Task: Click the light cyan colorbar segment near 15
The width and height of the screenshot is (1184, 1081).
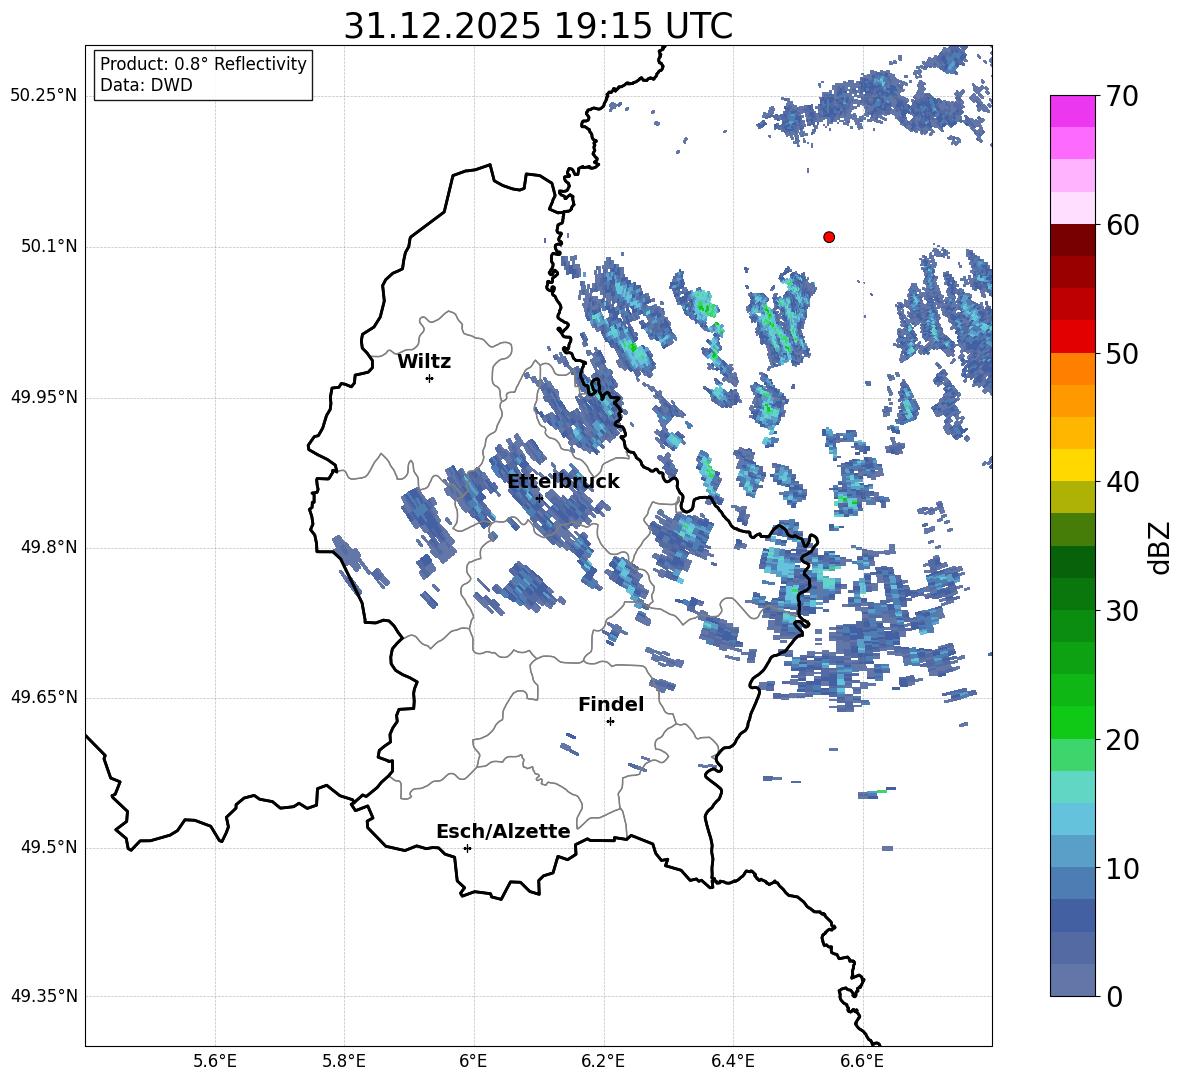Action: (x=1072, y=787)
